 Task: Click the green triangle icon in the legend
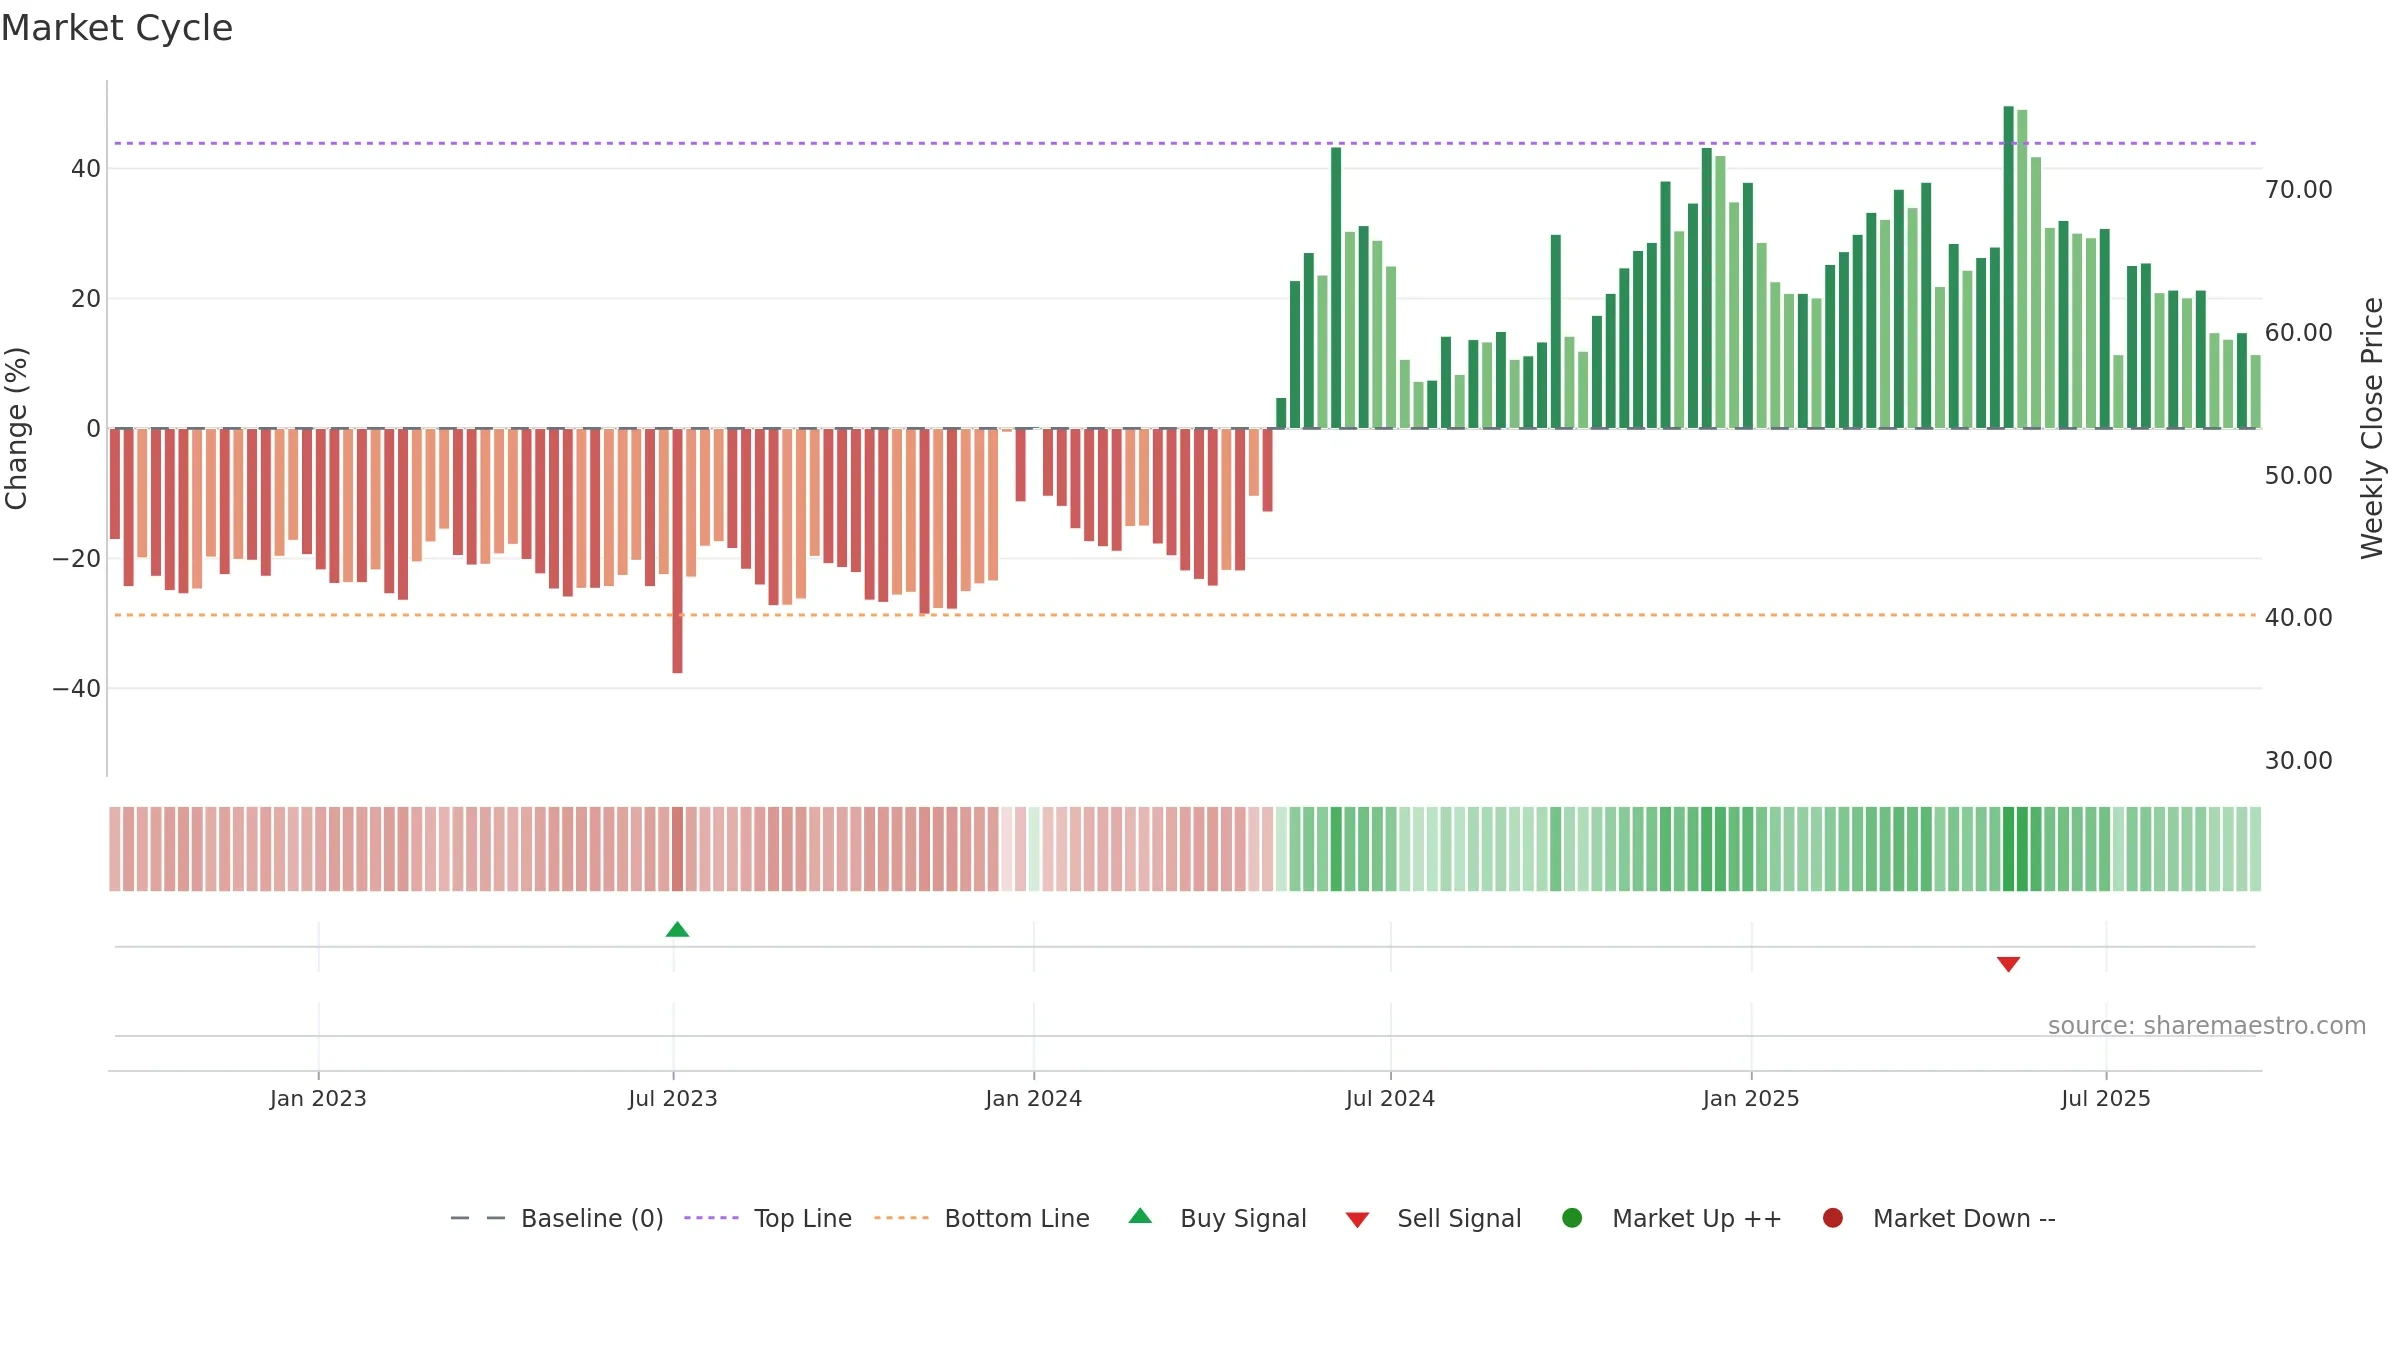tap(1140, 1216)
